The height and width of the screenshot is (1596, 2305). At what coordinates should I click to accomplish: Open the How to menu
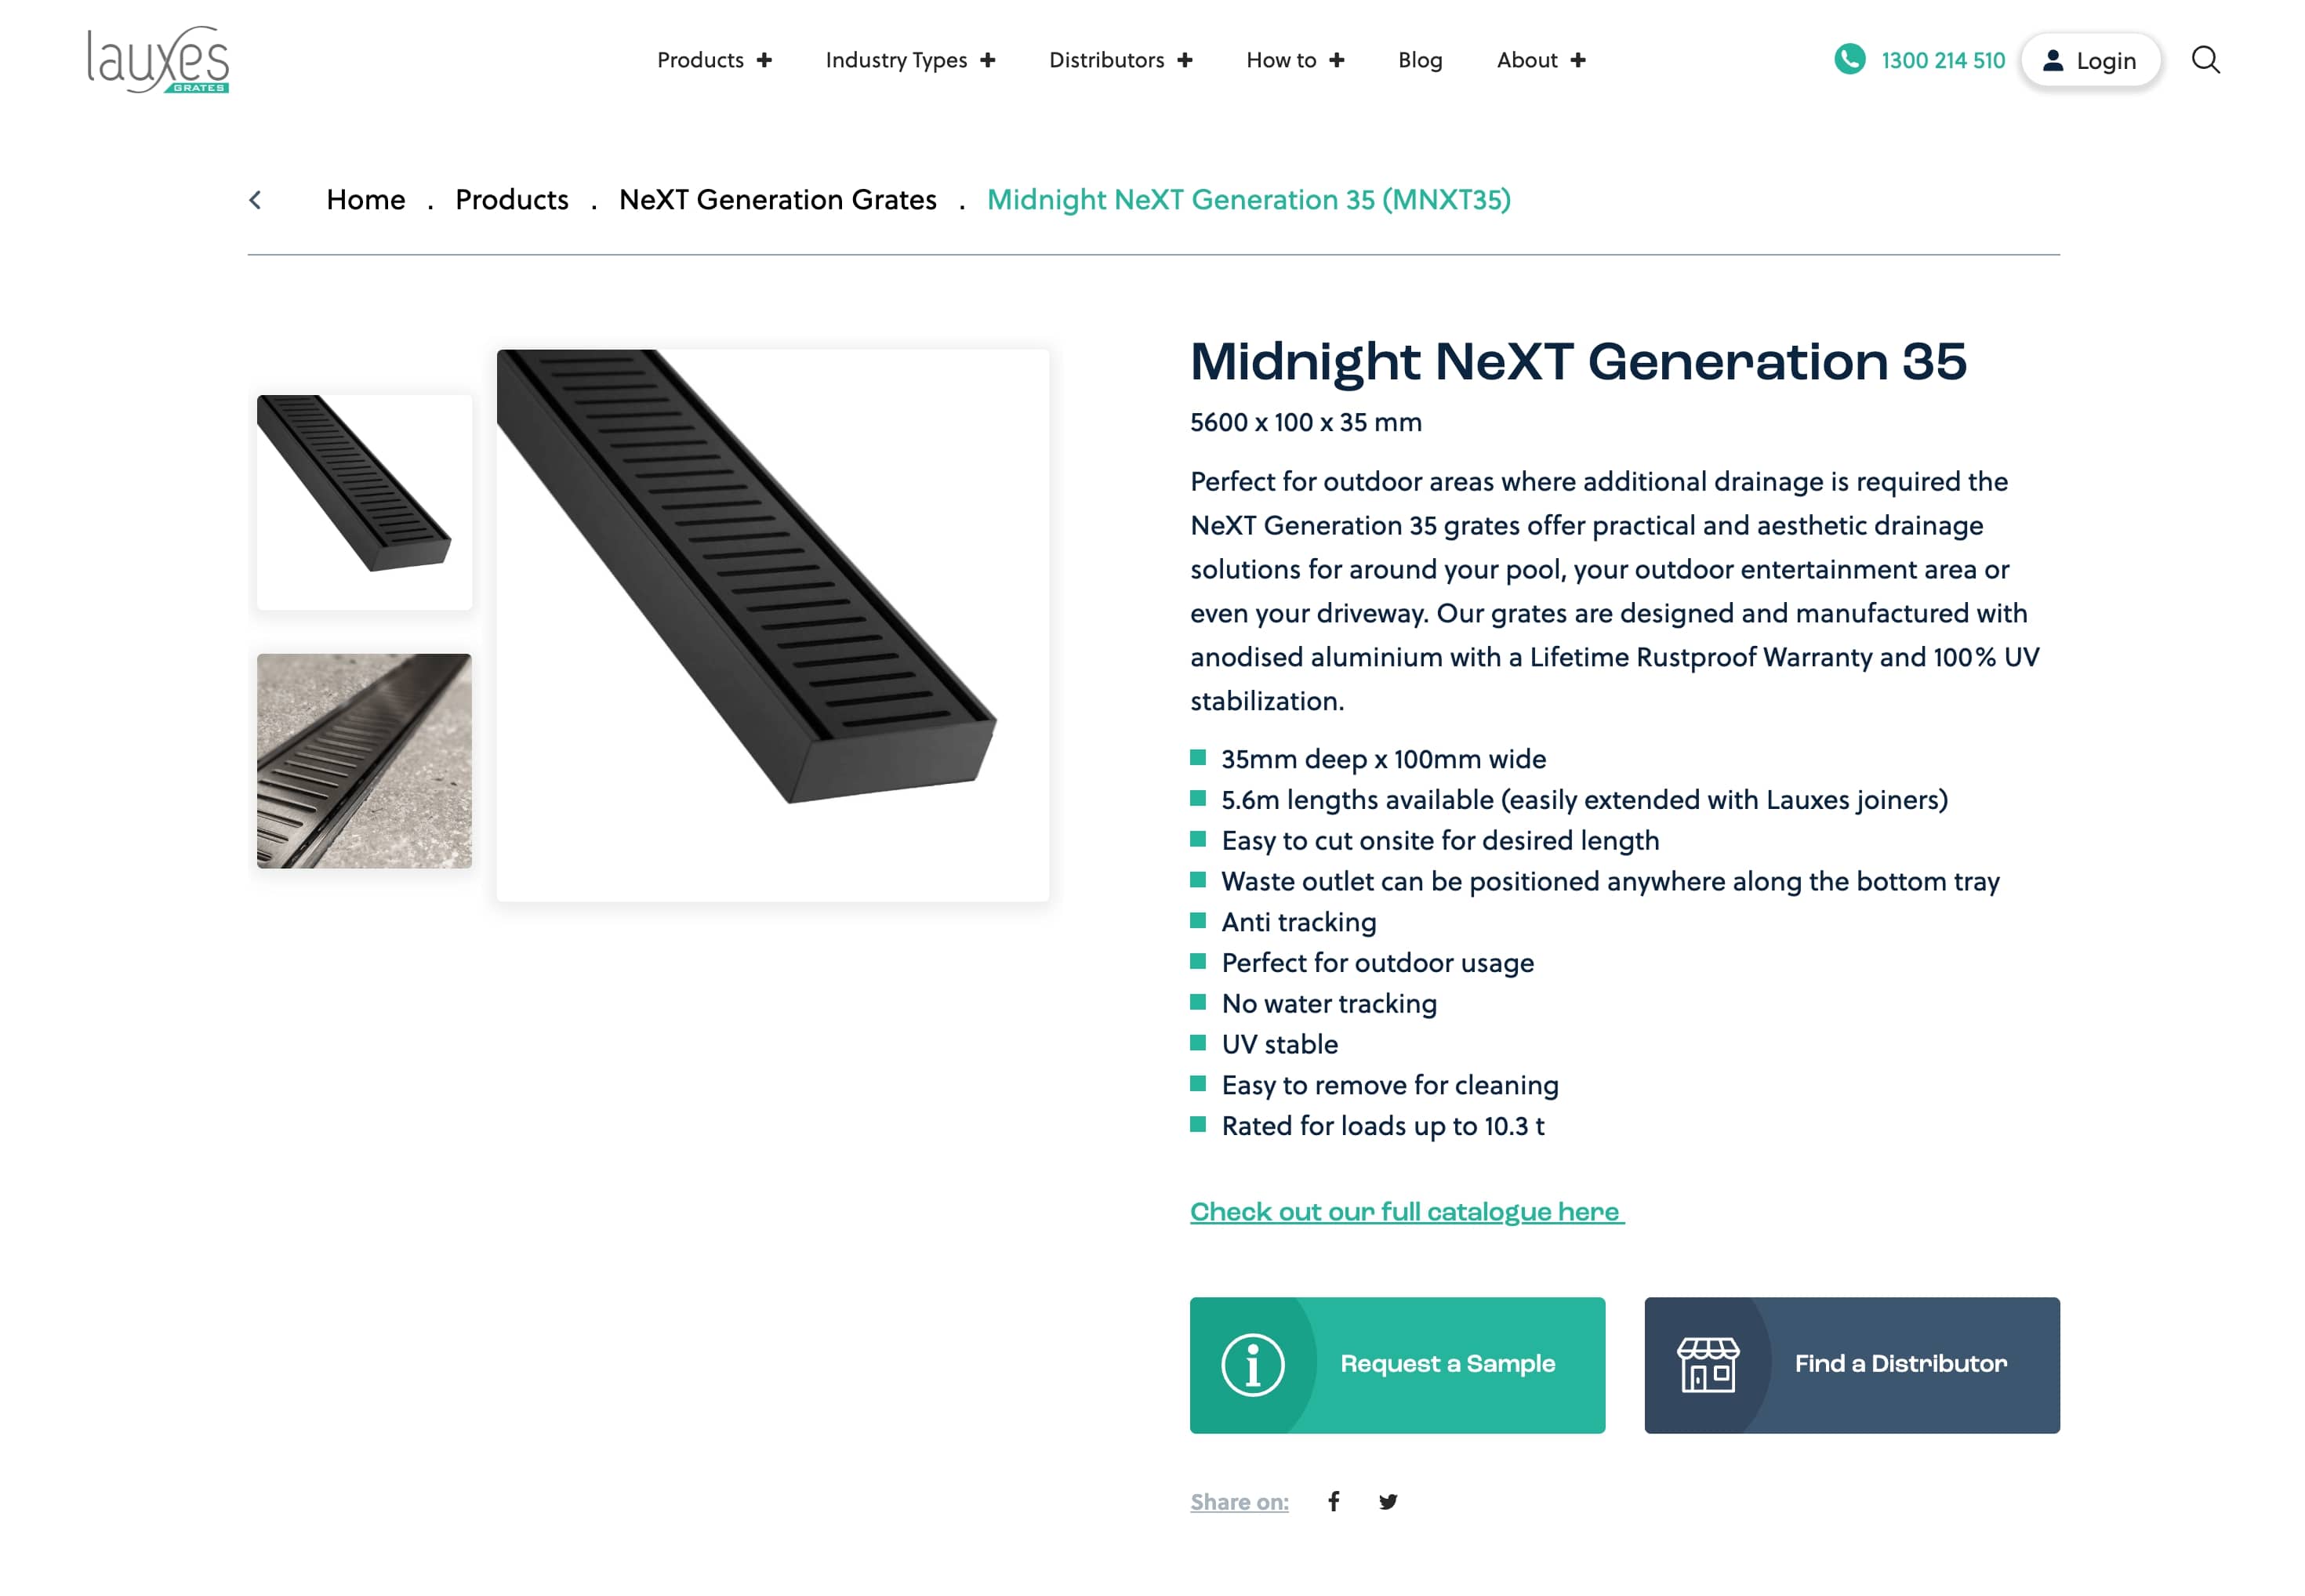point(1295,60)
